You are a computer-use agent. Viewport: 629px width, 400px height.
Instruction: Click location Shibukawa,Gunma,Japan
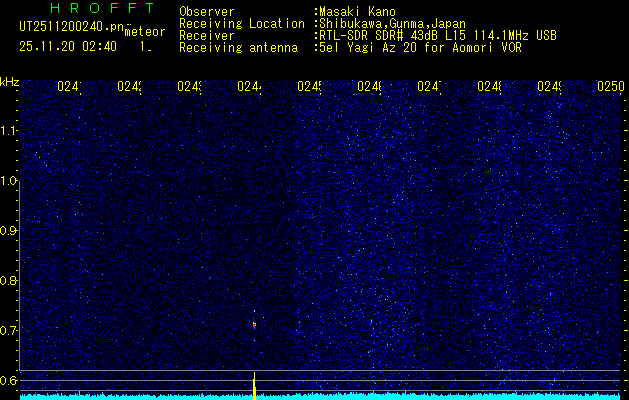tap(392, 24)
